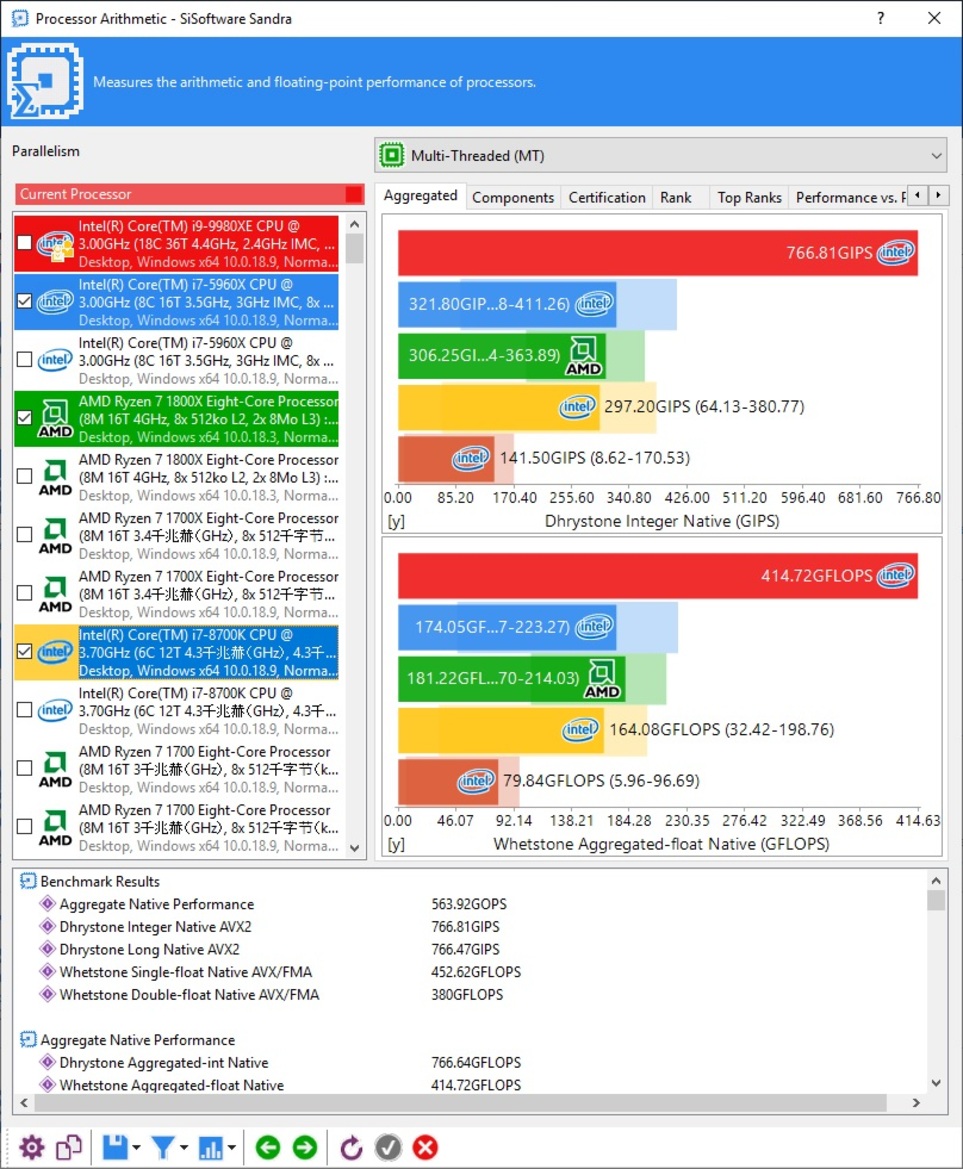Click the Benchmark Results scroll-down arrow
963x1169 pixels.
937,1083
